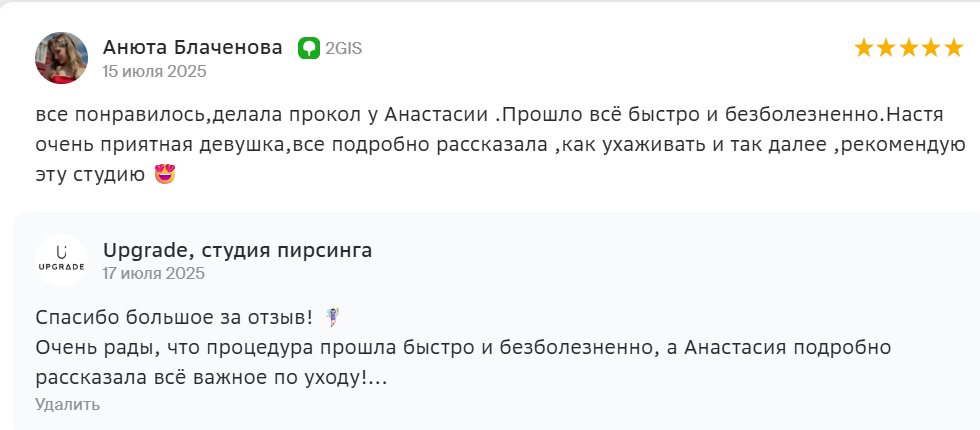The height and width of the screenshot is (430, 980).
Task: Click the Удалить link under the reply
Action: coord(67,404)
